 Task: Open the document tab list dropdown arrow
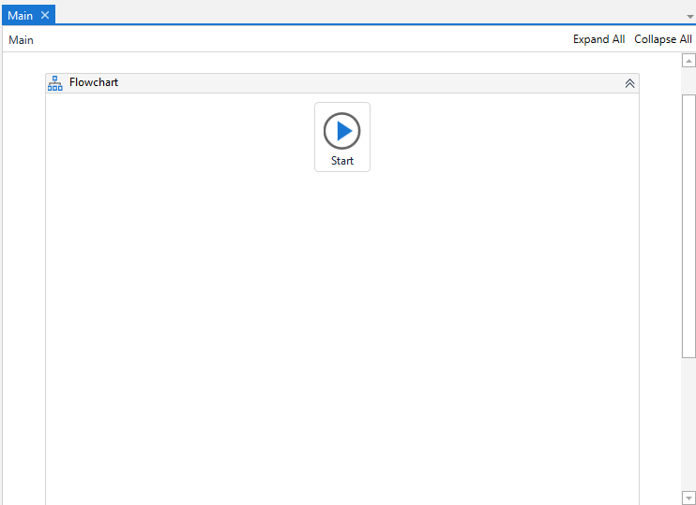[689, 17]
